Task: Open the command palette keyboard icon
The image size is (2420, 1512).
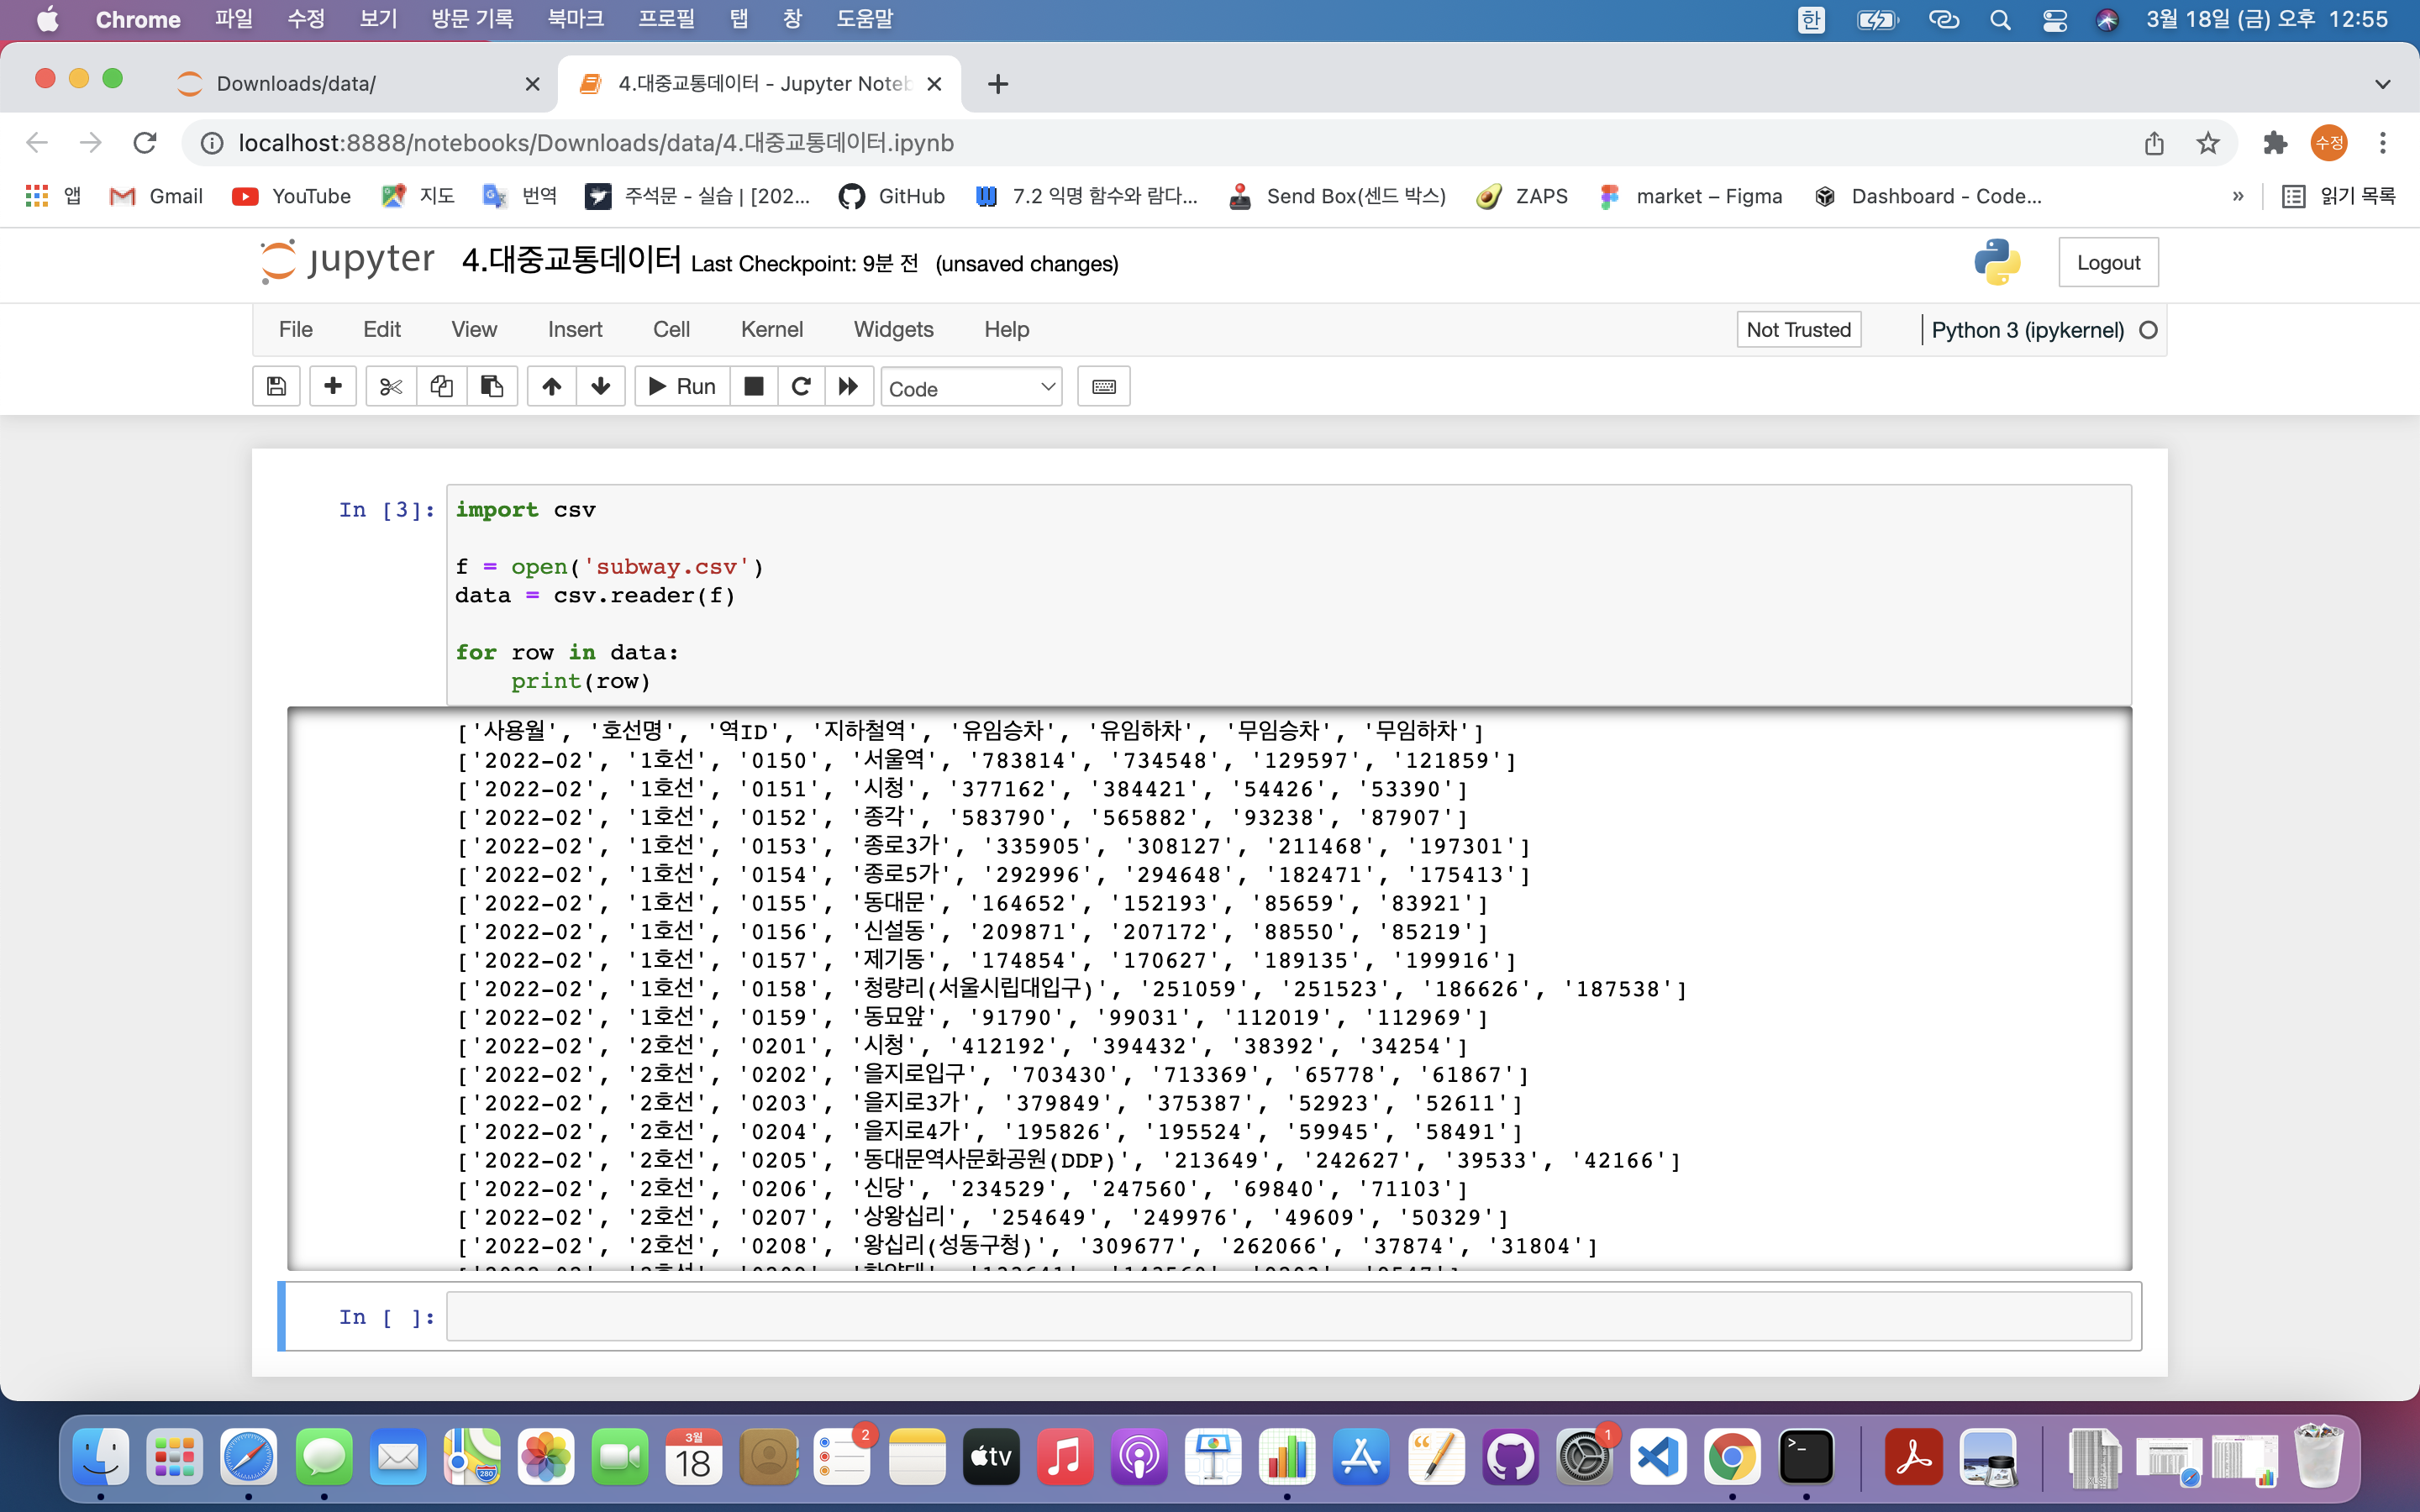Action: 1103,386
